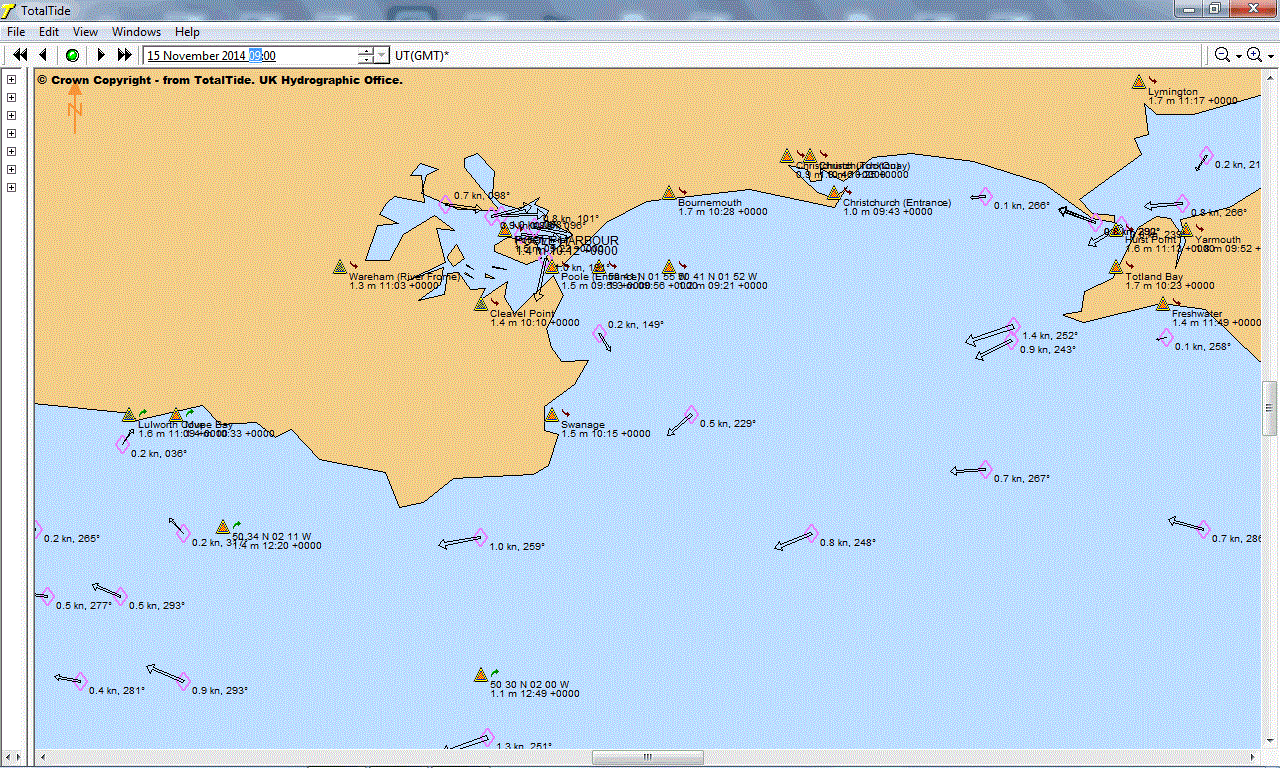
Task: Open the Windows menu
Action: click(x=136, y=32)
